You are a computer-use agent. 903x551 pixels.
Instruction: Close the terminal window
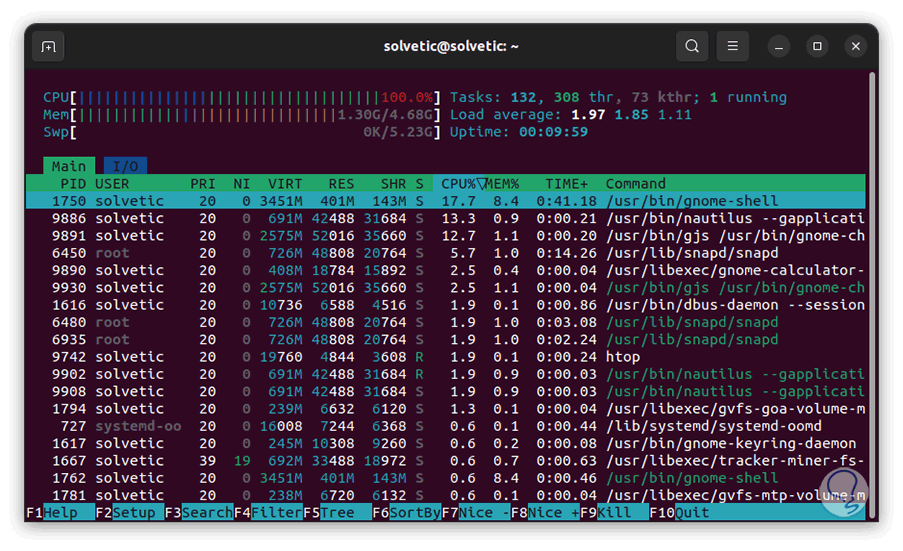[855, 46]
